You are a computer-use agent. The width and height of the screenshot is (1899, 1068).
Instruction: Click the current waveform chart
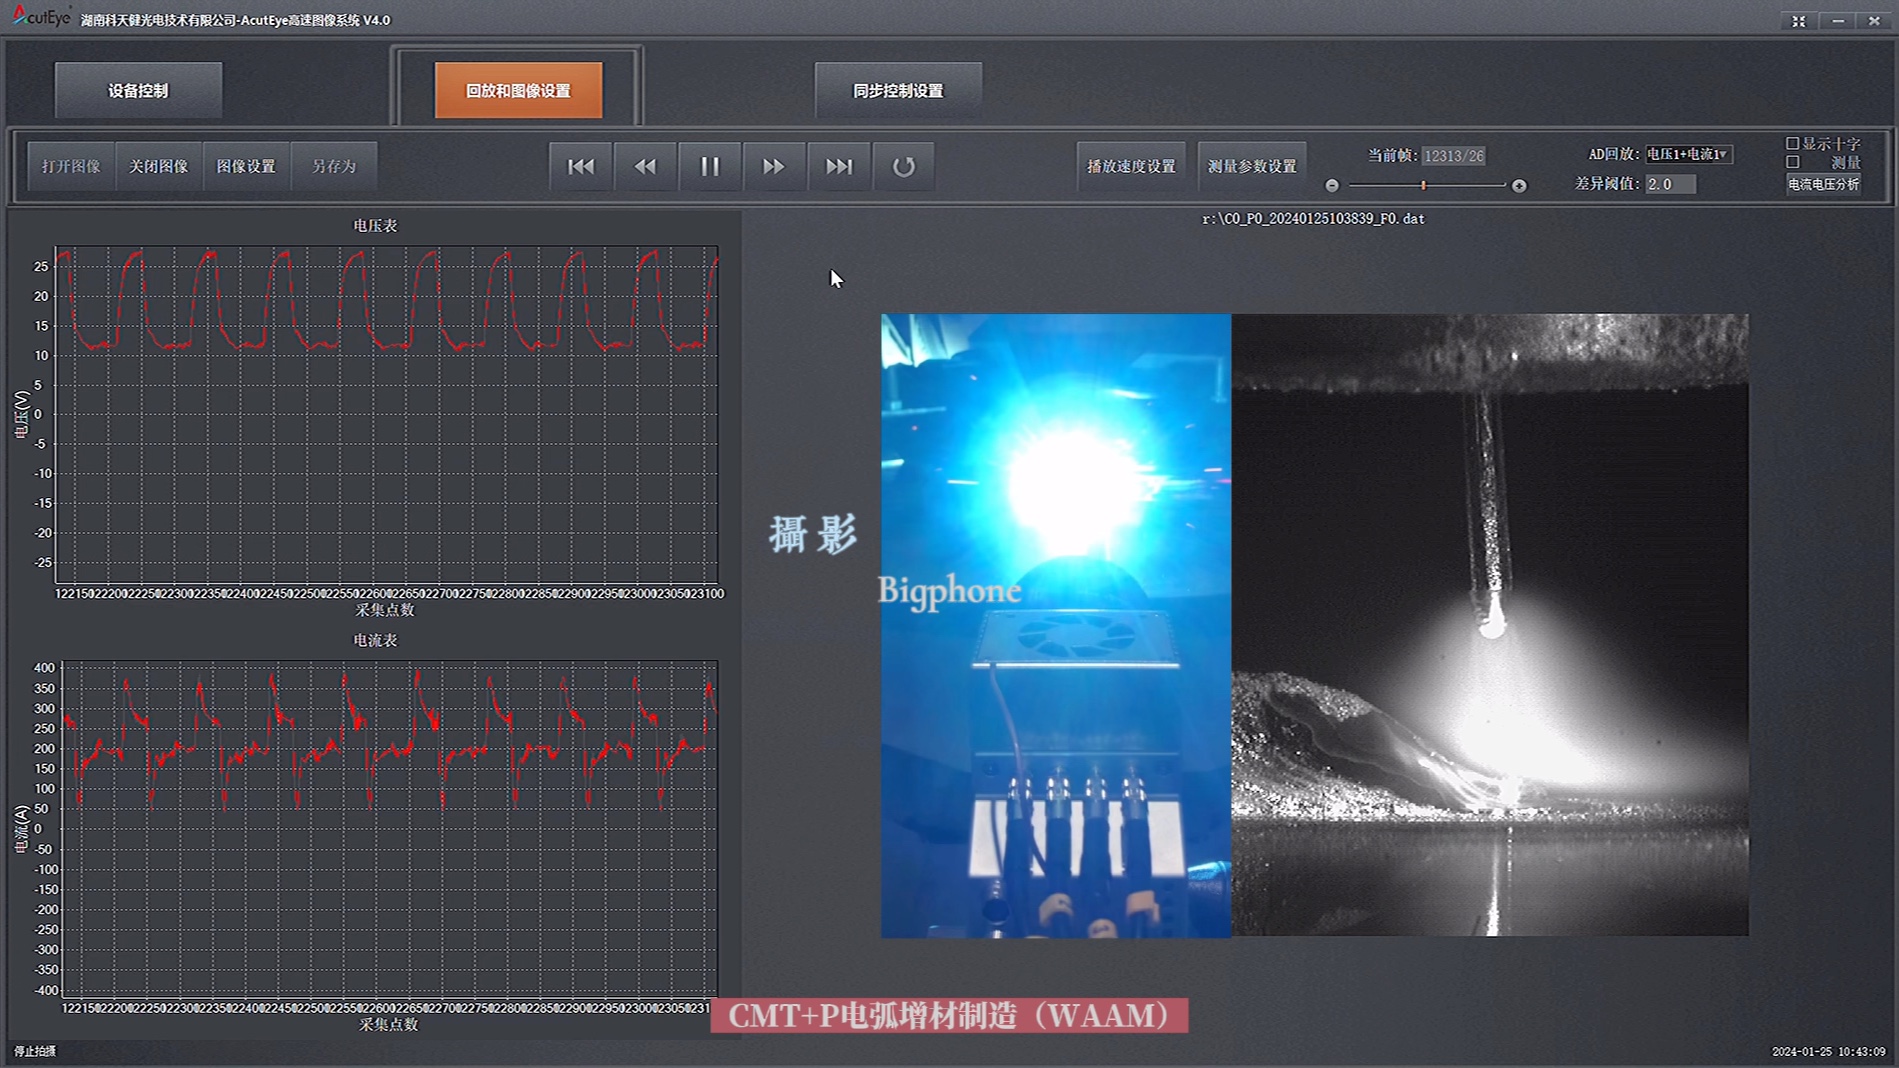click(x=389, y=829)
